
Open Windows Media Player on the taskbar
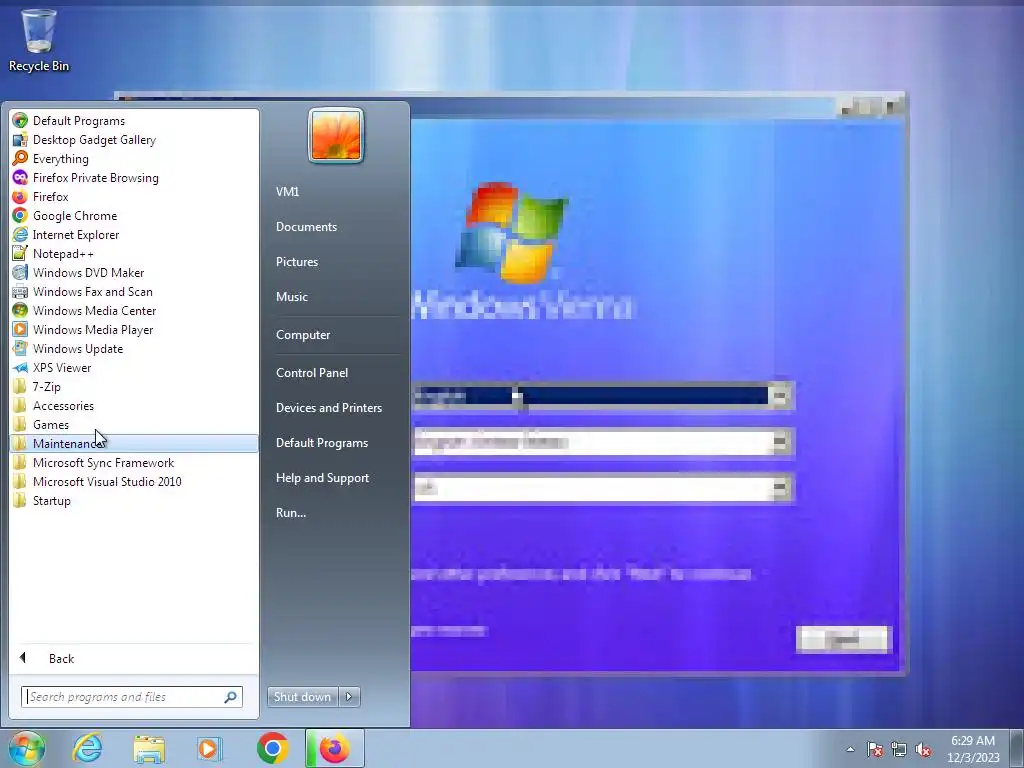210,748
